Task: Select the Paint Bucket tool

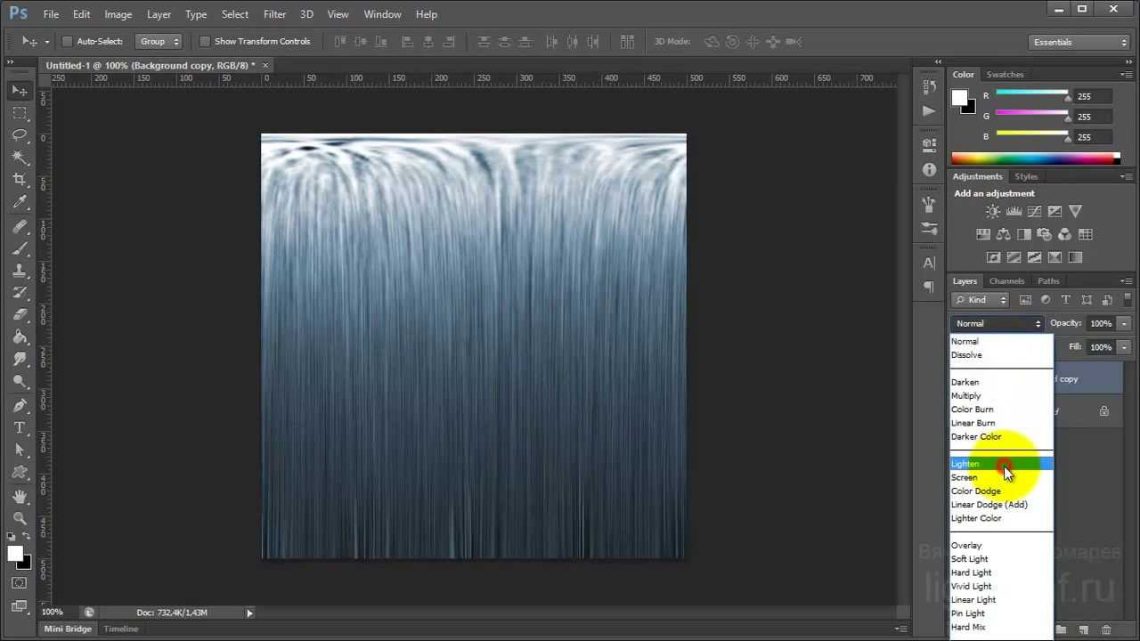Action: click(x=20, y=337)
